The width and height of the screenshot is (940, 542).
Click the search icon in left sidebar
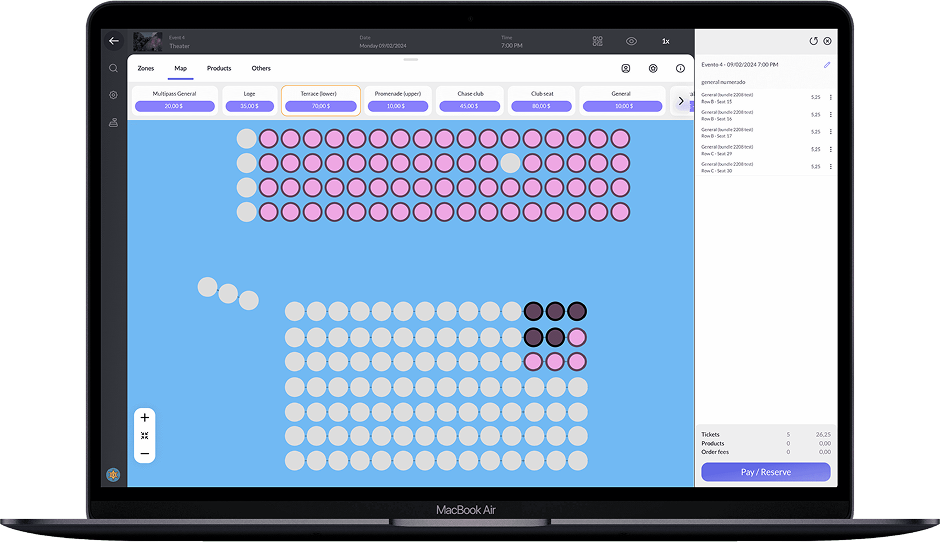click(x=114, y=68)
